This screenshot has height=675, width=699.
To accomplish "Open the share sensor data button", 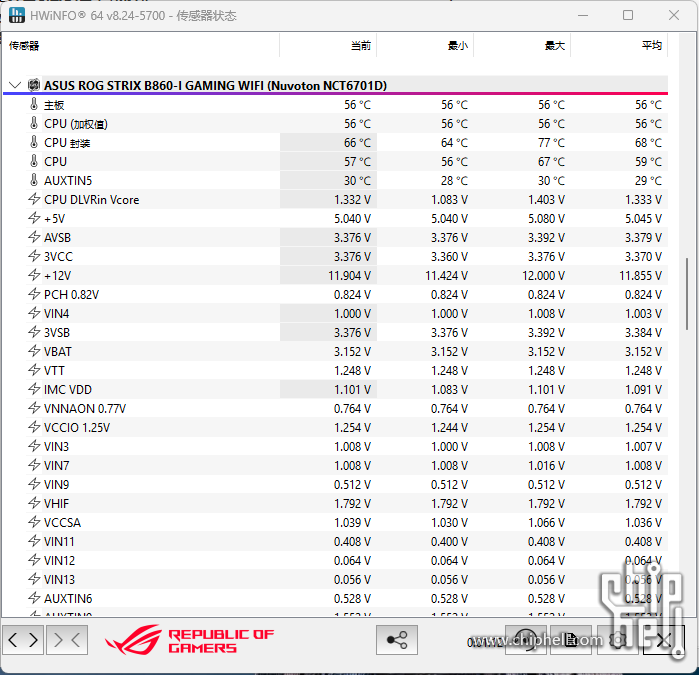I will 397,640.
